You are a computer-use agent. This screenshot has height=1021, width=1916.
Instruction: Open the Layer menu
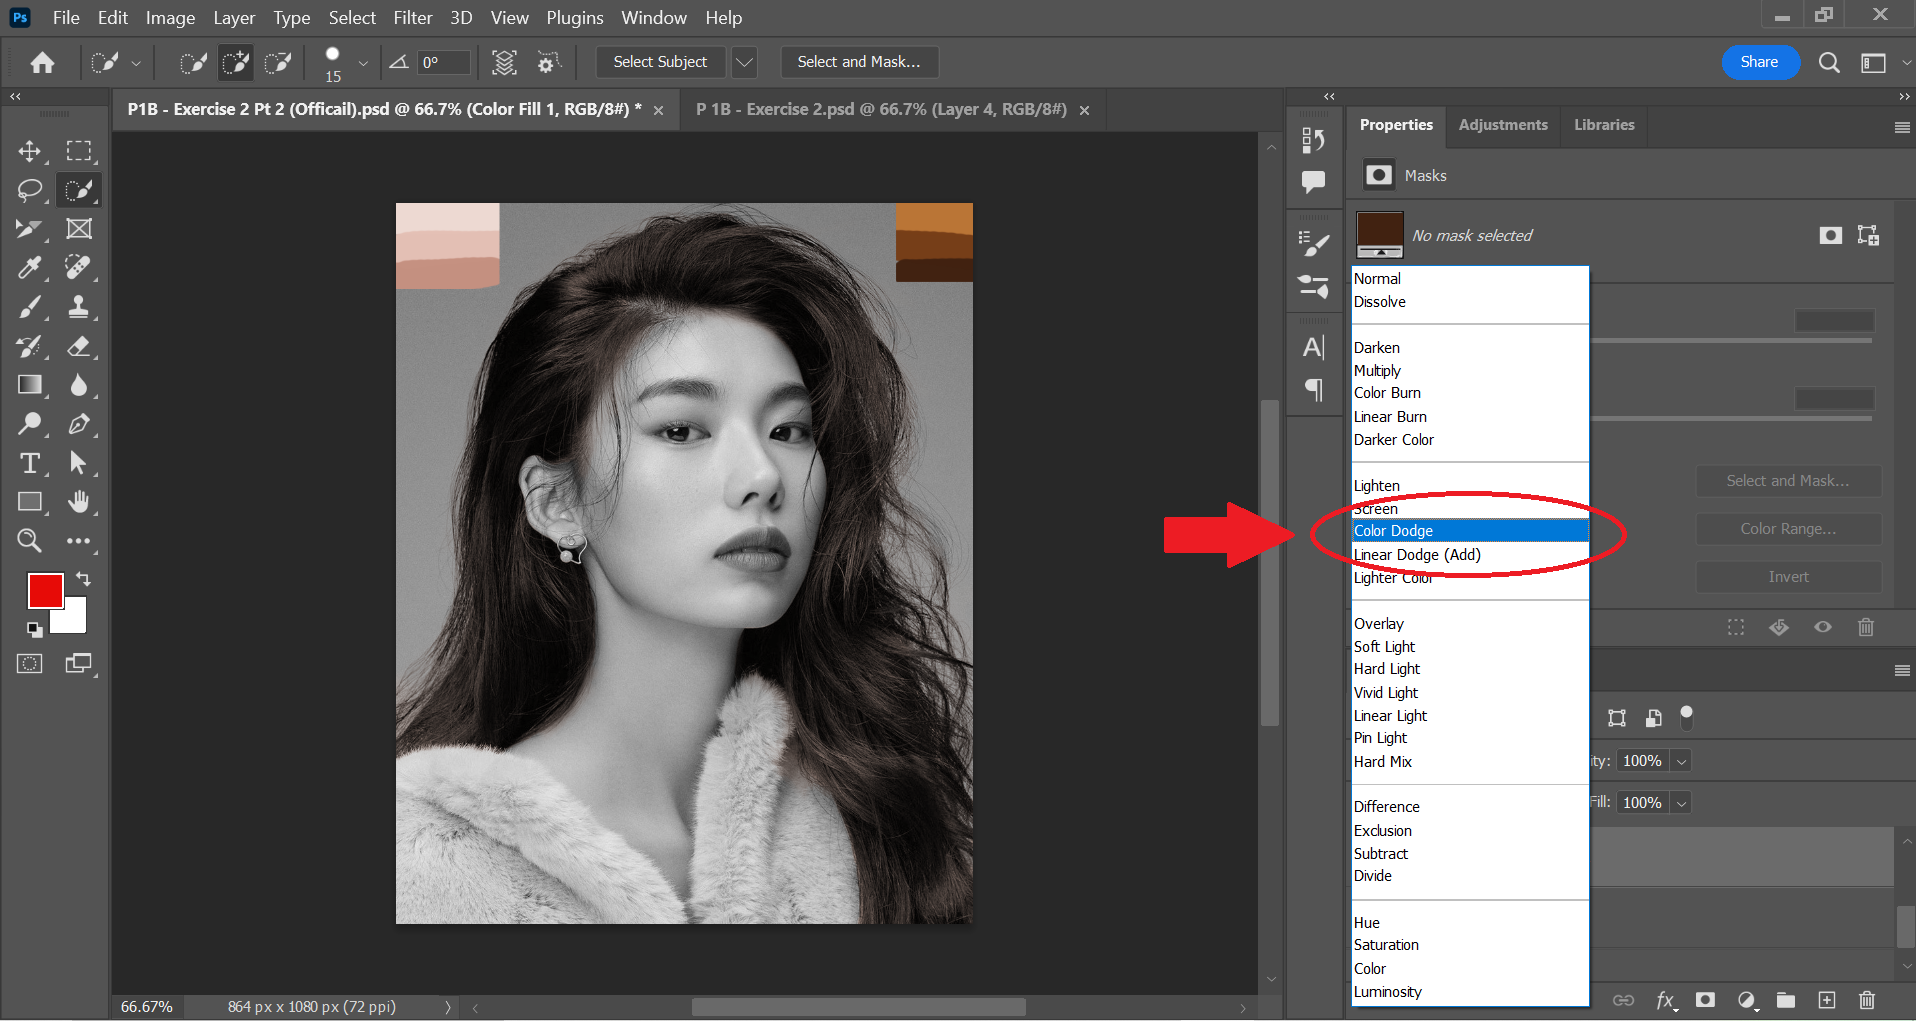(x=234, y=18)
